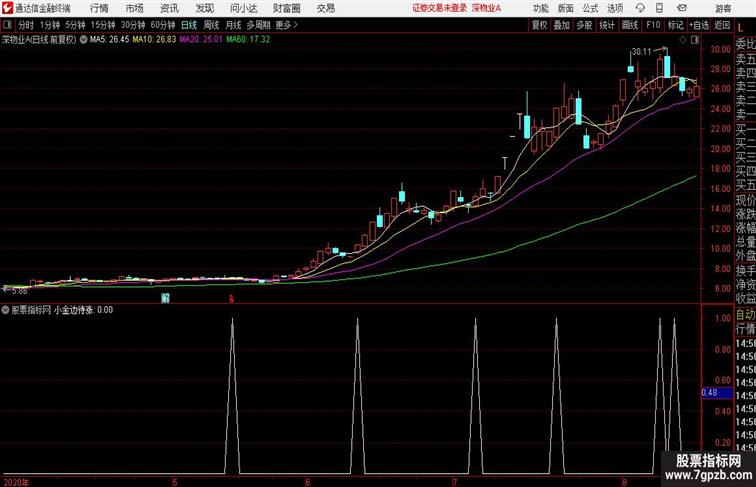This screenshot has height=487, width=756.
Task: Click the 通达信 red logo icon
Action: [x=7, y=8]
